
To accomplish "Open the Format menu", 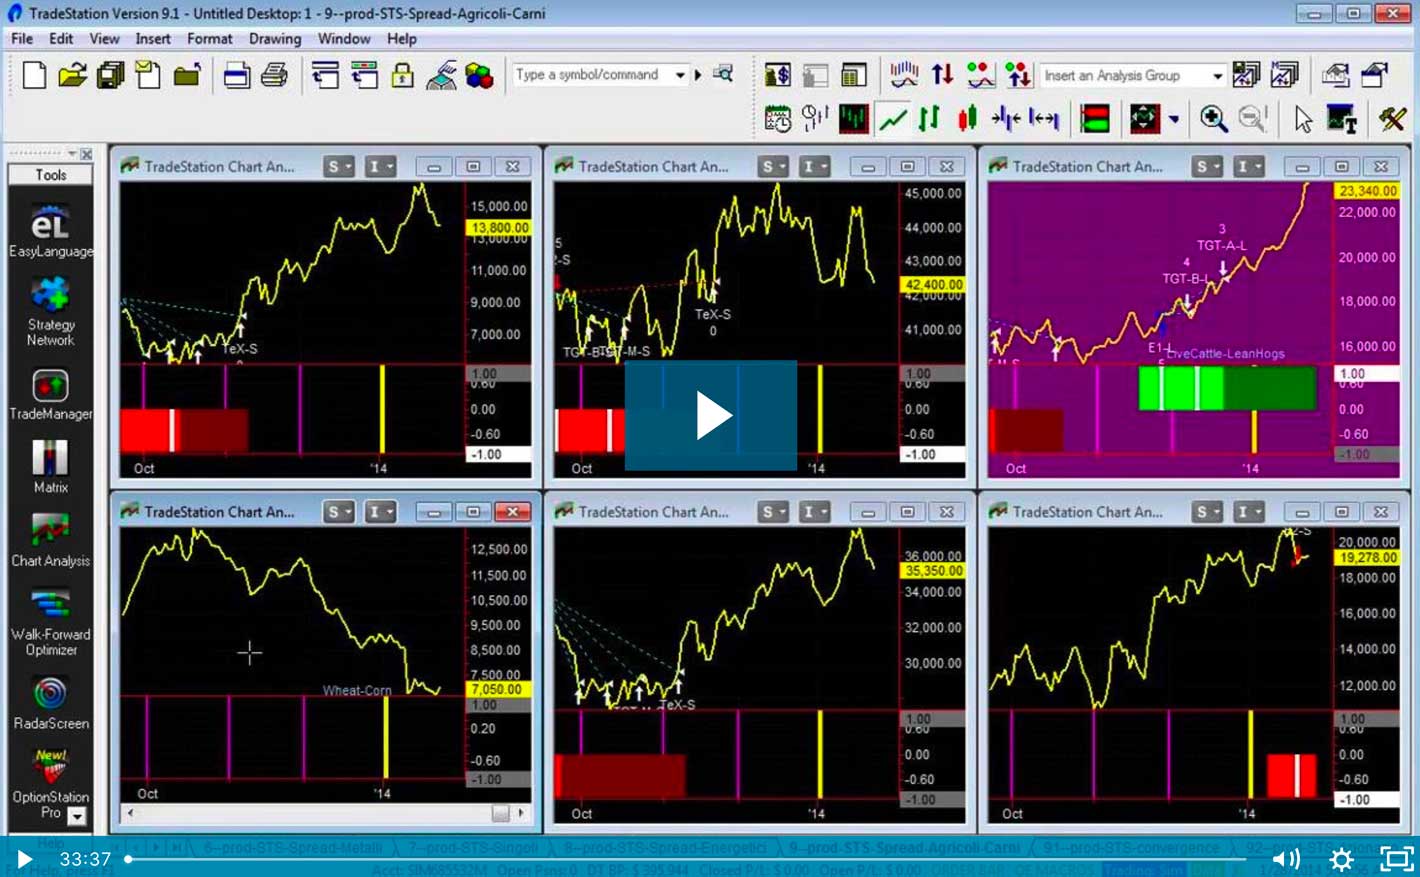I will point(209,39).
